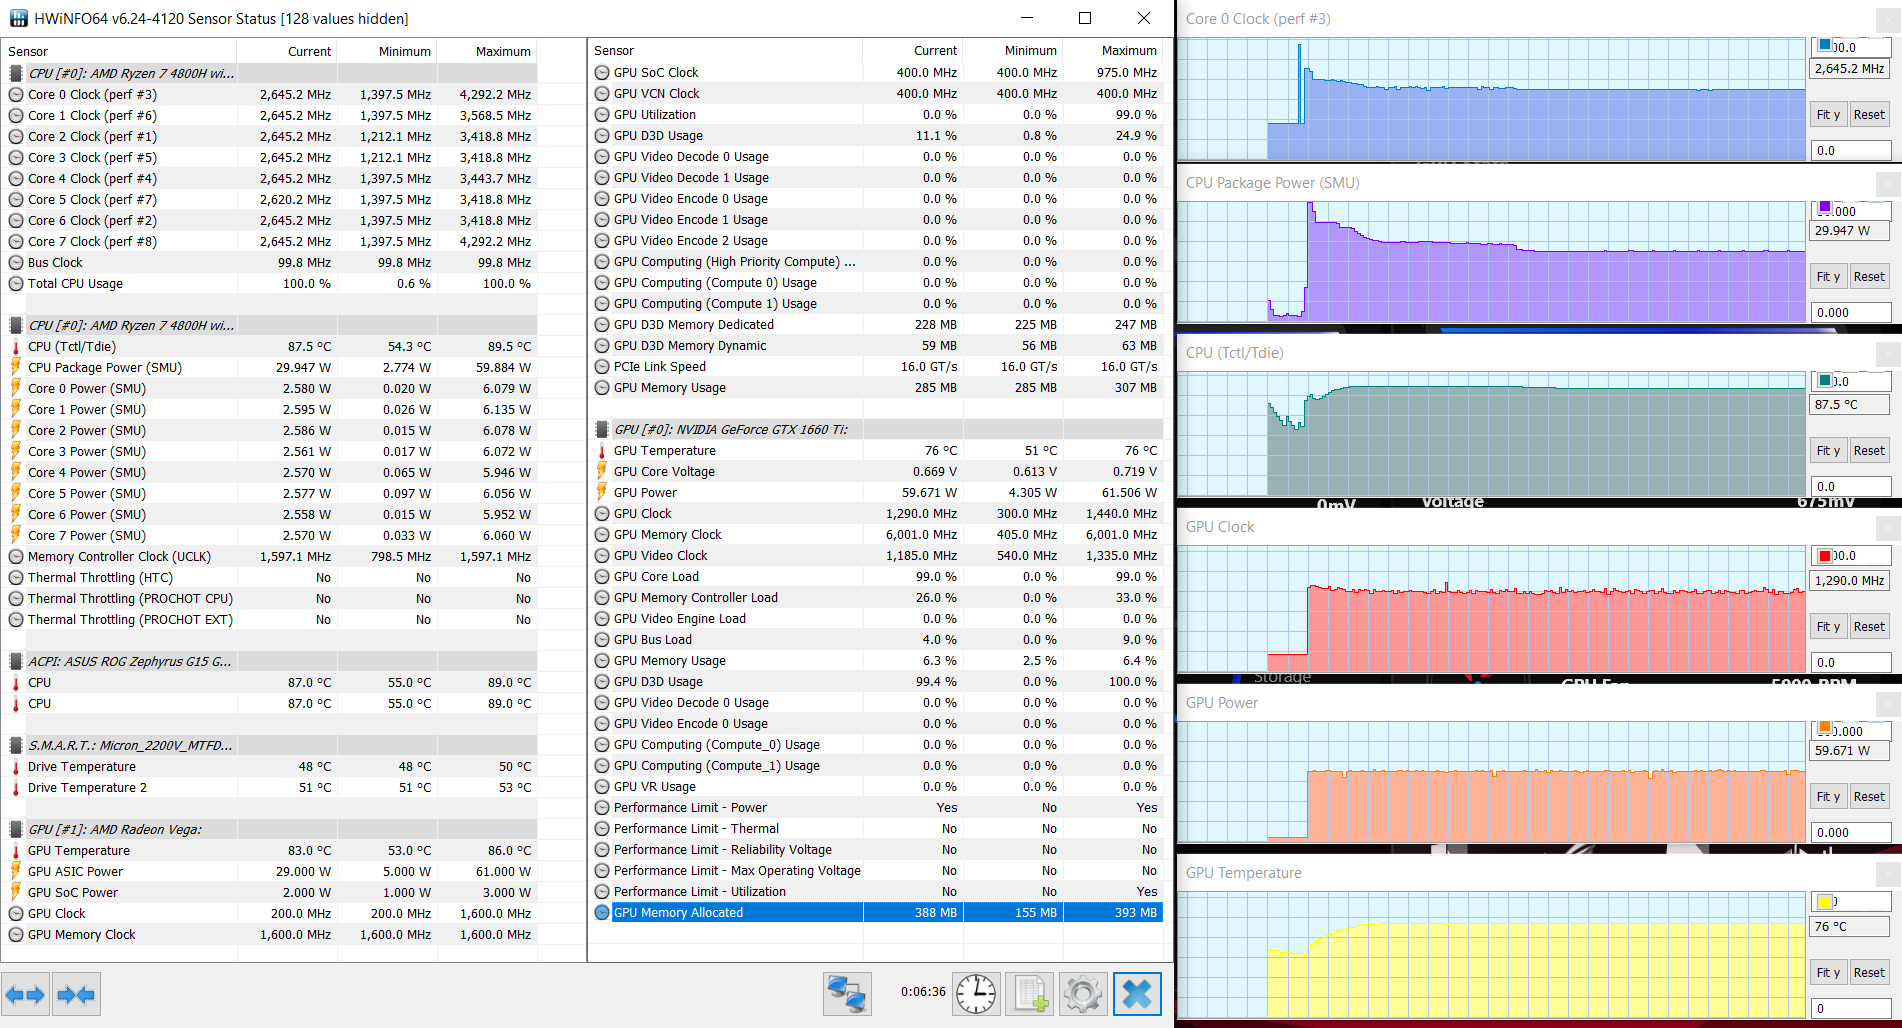Select the GPU Memory Clock 6,001.0 MHz row
The height and width of the screenshot is (1028, 1902).
[876, 535]
